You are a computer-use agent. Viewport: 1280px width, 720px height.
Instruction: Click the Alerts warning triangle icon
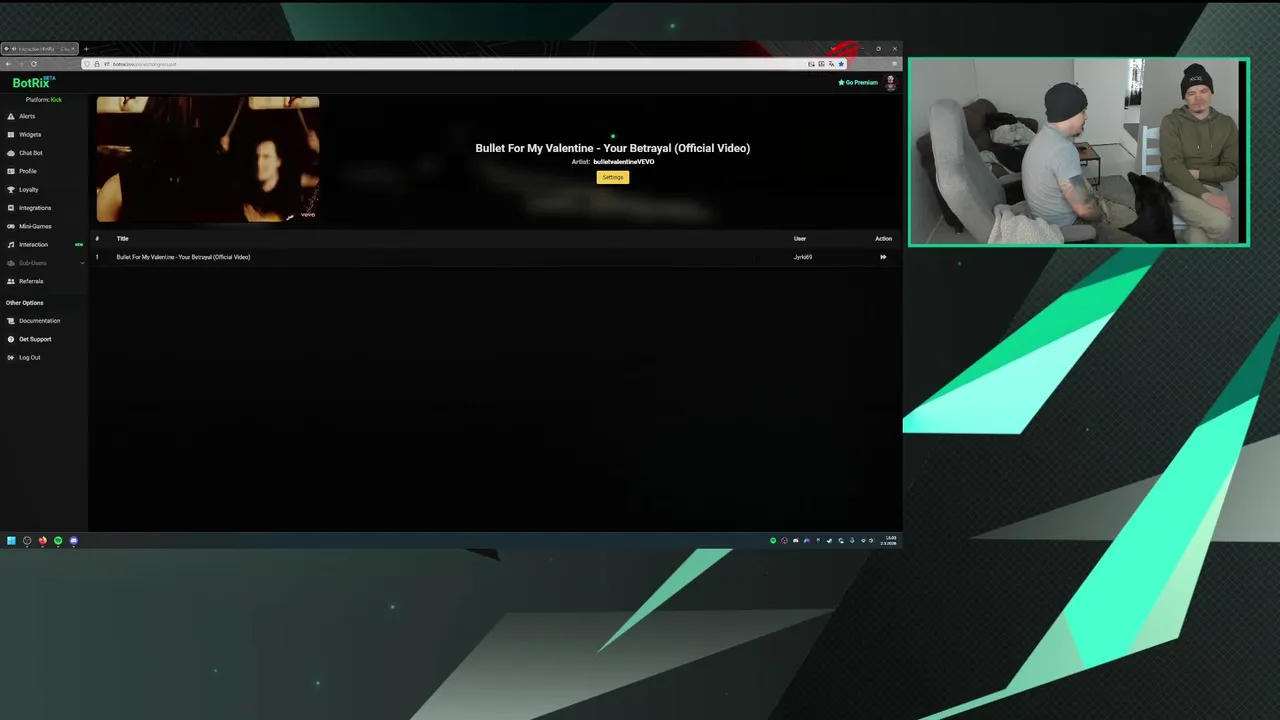[11, 116]
